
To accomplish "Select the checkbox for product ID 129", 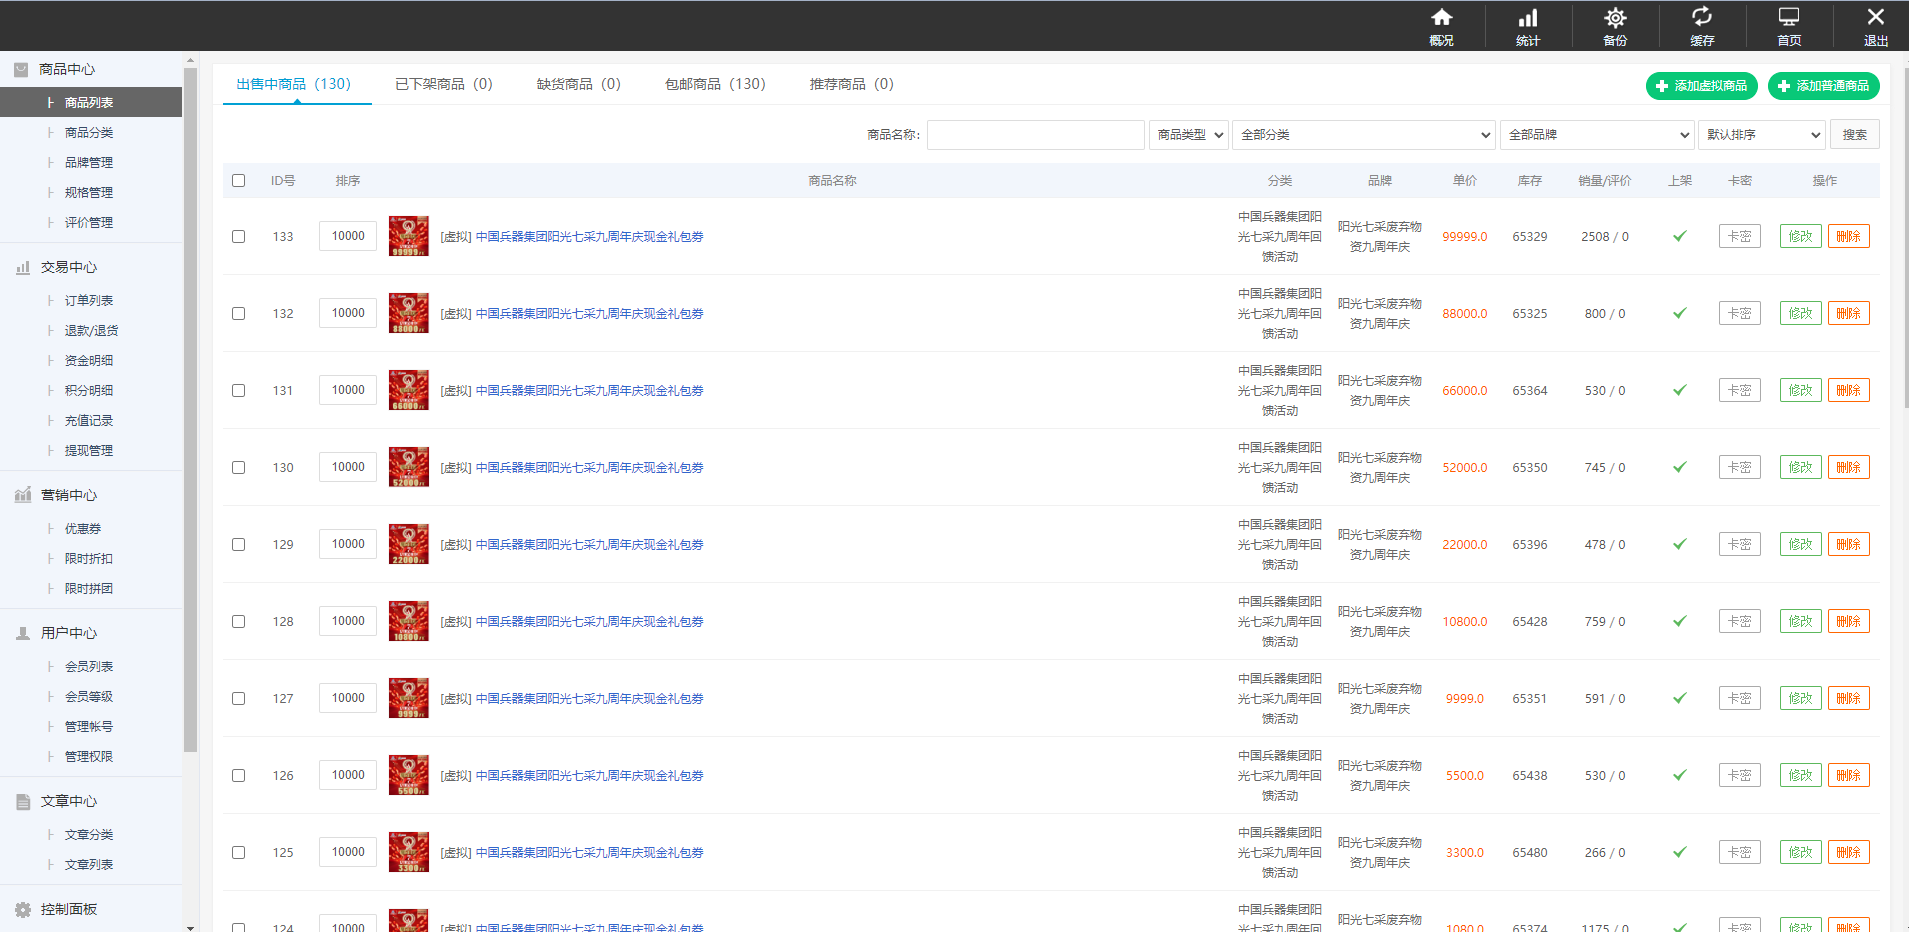I will pyautogui.click(x=238, y=545).
